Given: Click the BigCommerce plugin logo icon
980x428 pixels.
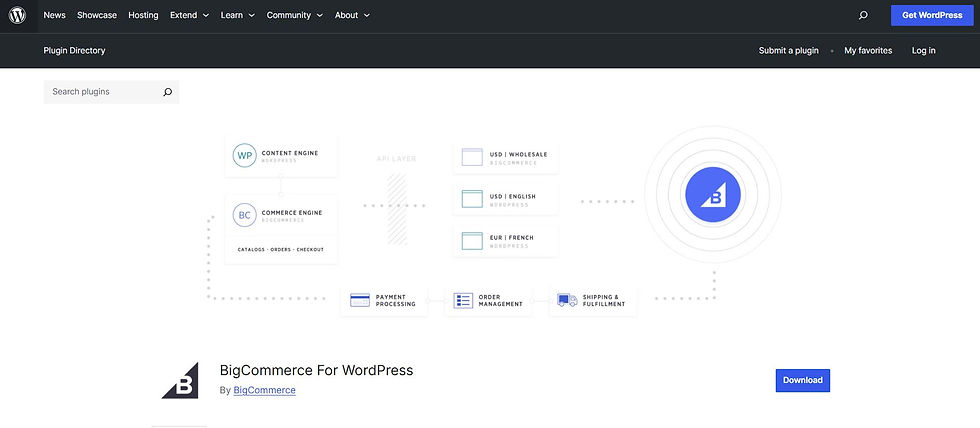Looking at the screenshot, I should [x=180, y=381].
